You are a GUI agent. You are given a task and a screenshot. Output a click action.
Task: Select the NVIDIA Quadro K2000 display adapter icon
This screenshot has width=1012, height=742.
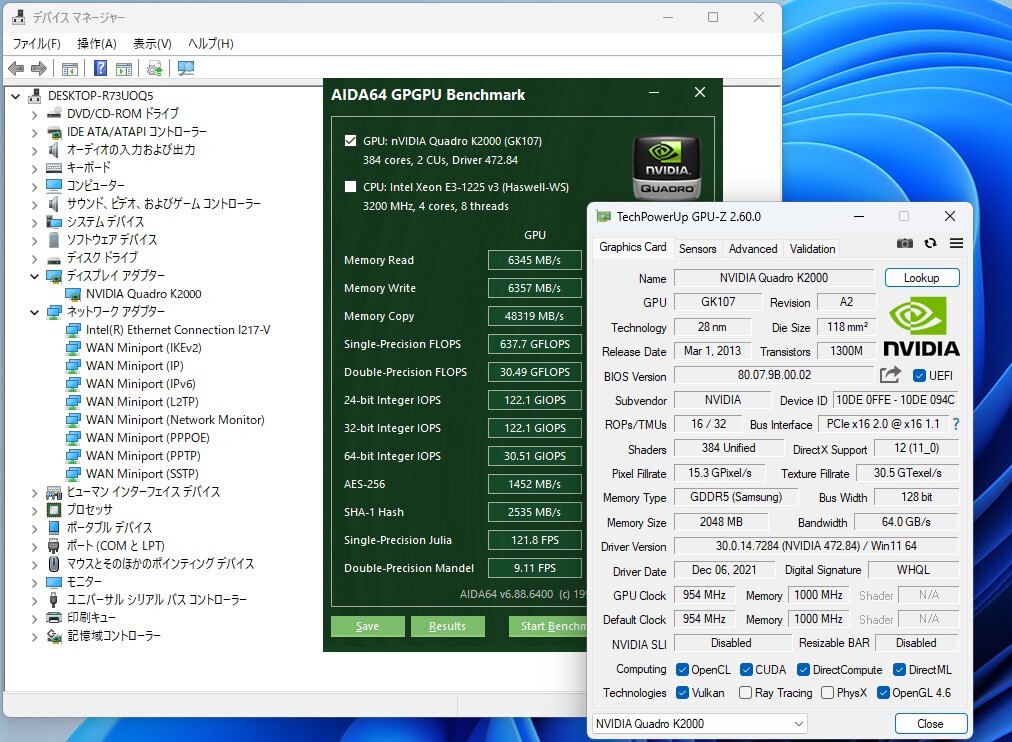(73, 294)
